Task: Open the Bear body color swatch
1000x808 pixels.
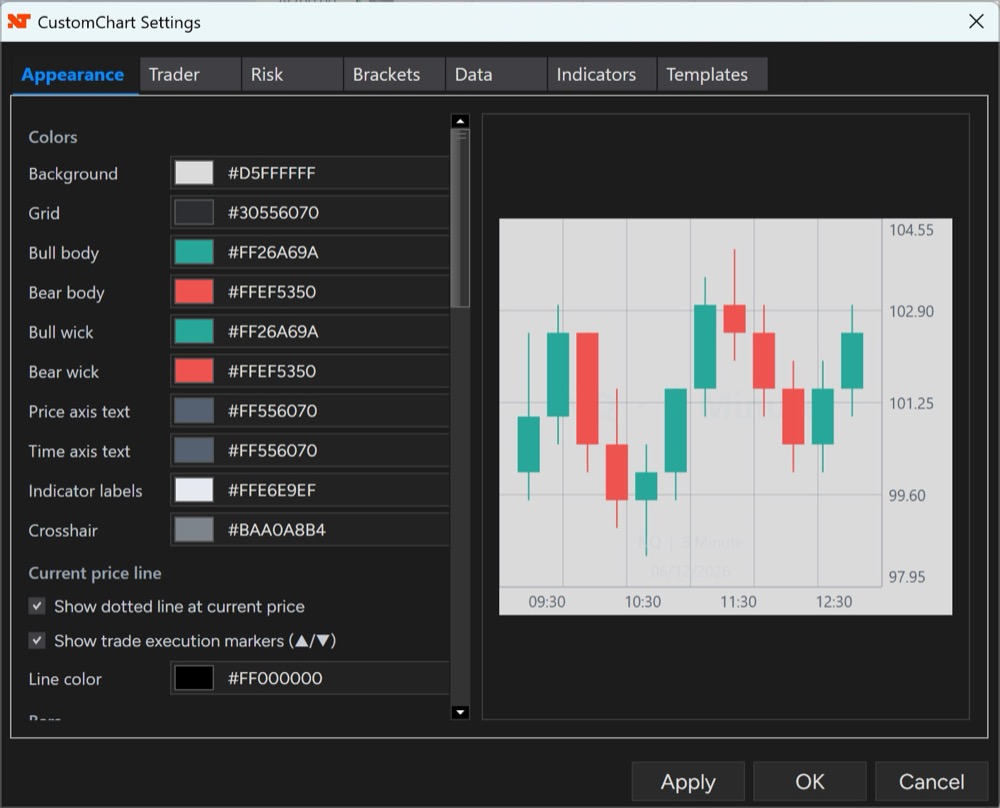Action: click(x=194, y=291)
